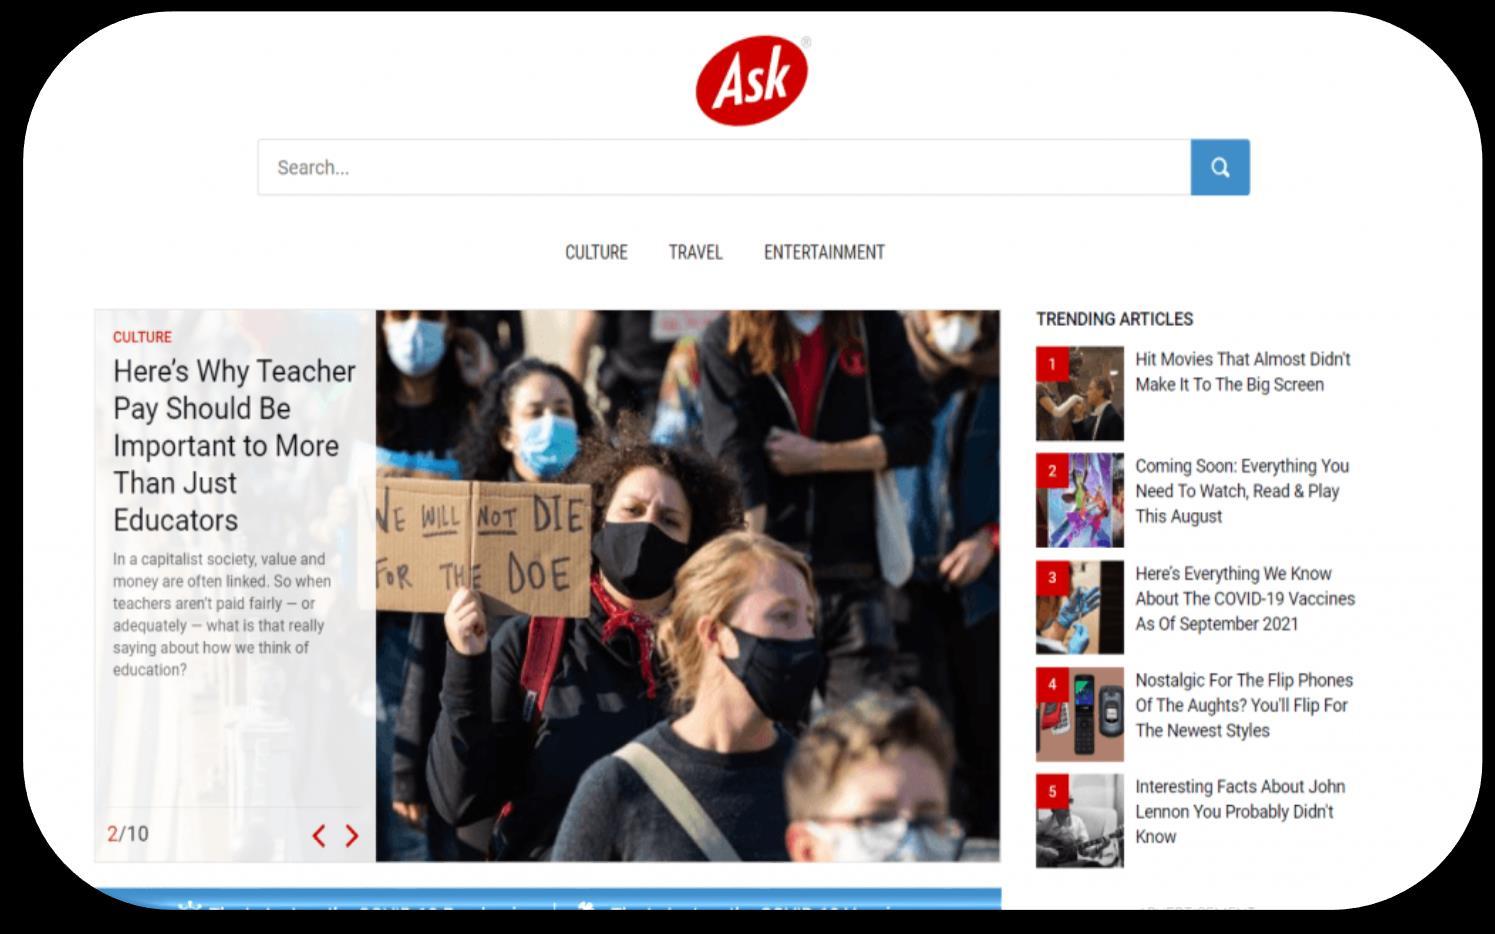This screenshot has height=934, width=1495.
Task: Open Interesting Facts About John Lennon link
Action: [1240, 812]
